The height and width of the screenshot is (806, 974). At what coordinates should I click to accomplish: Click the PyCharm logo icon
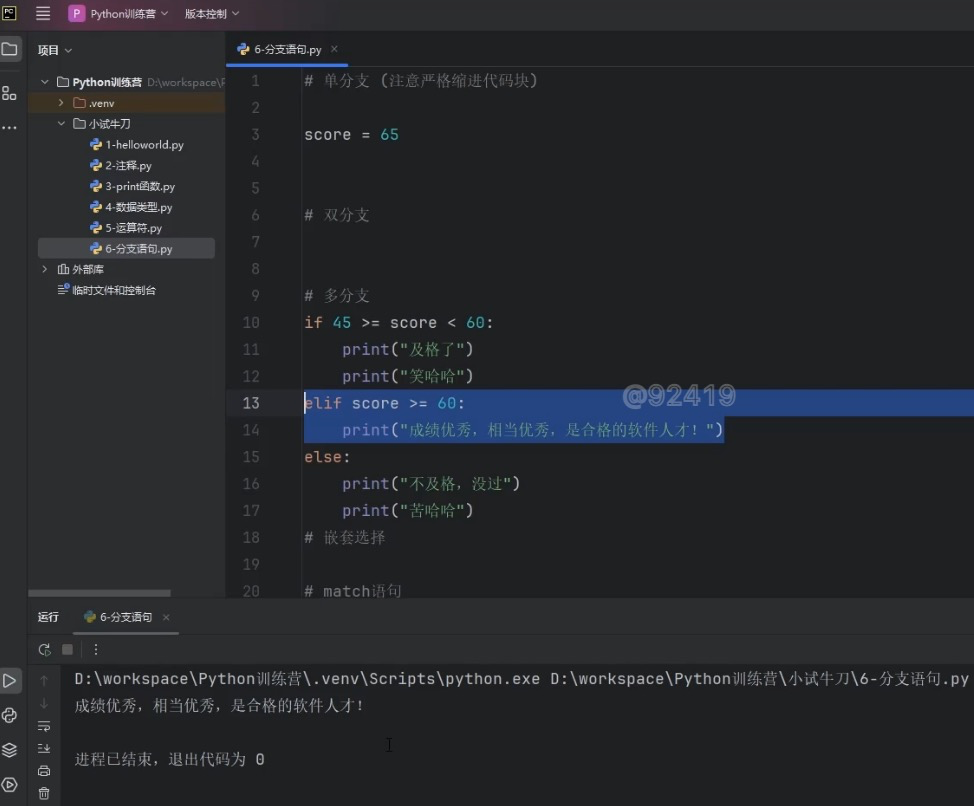[x=9, y=12]
